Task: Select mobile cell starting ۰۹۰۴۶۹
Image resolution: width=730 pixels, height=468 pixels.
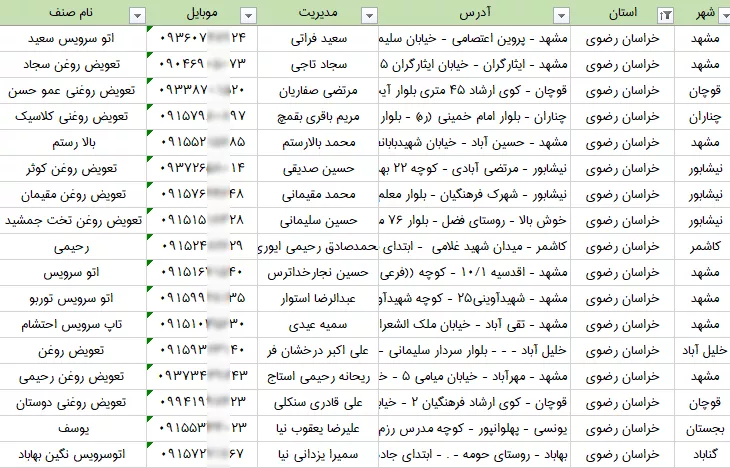Action: tap(202, 65)
